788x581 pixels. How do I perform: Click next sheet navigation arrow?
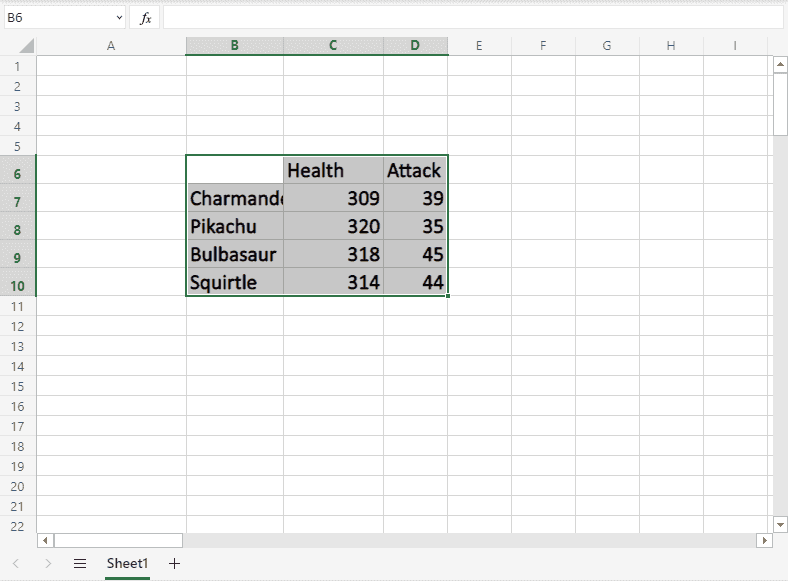47,564
